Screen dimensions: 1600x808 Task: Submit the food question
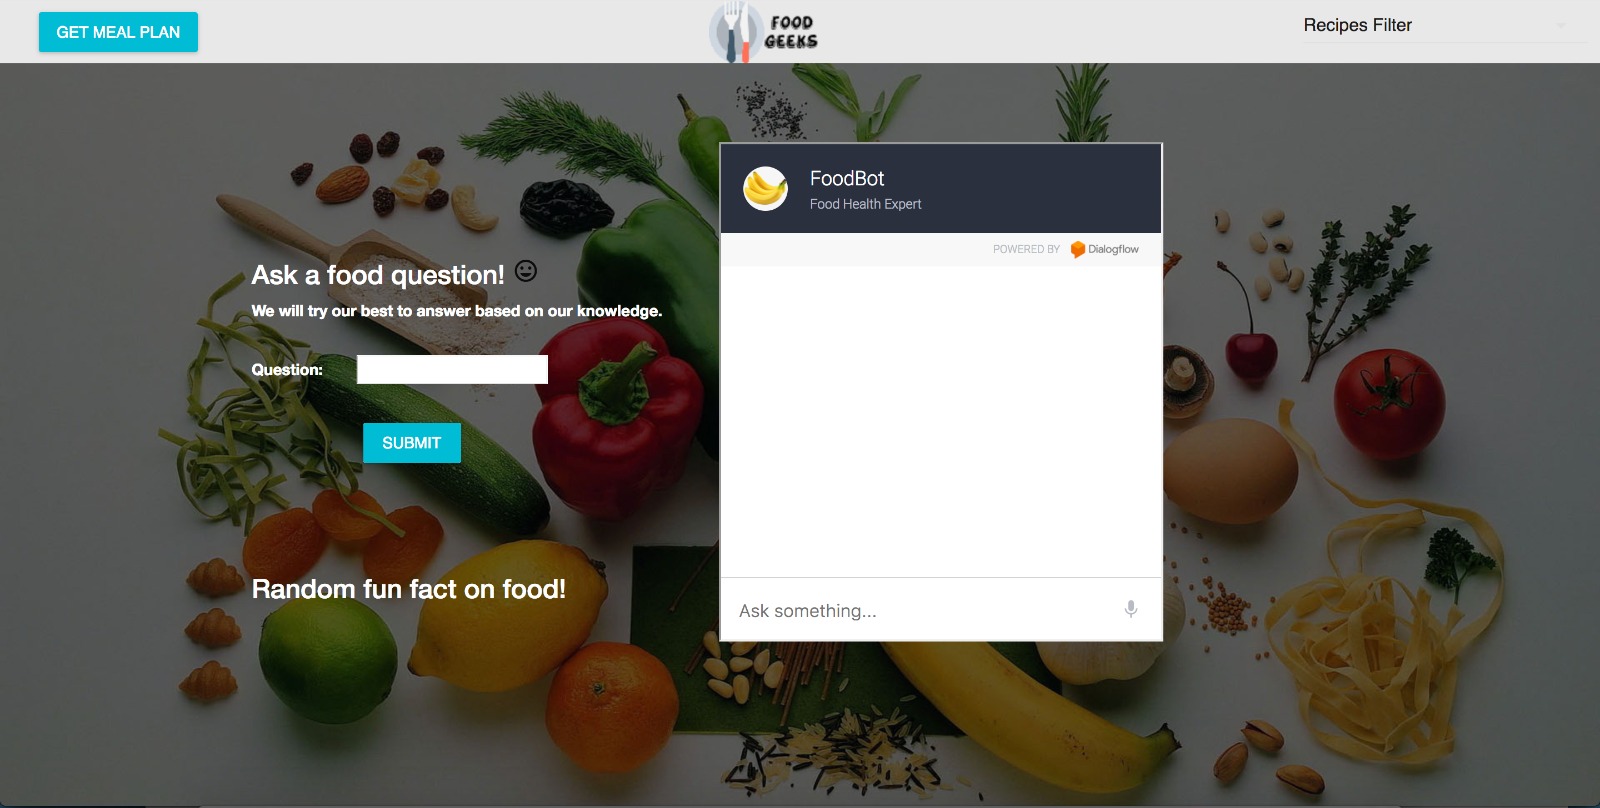(x=411, y=443)
